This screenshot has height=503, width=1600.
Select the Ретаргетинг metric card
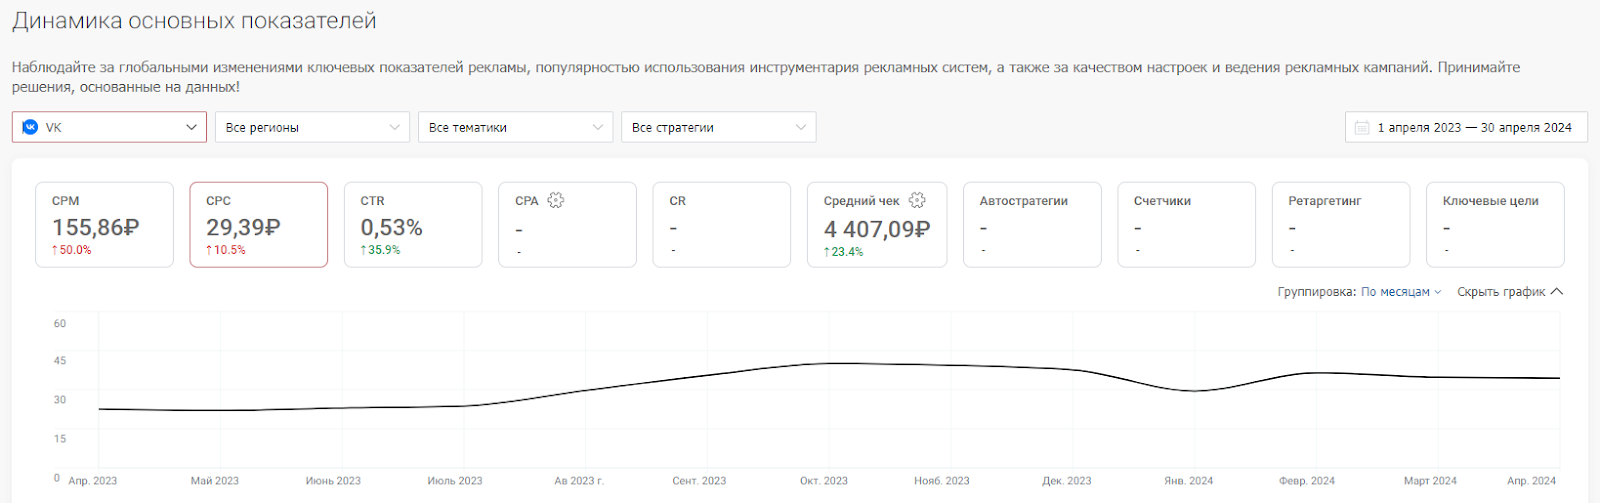(1341, 225)
